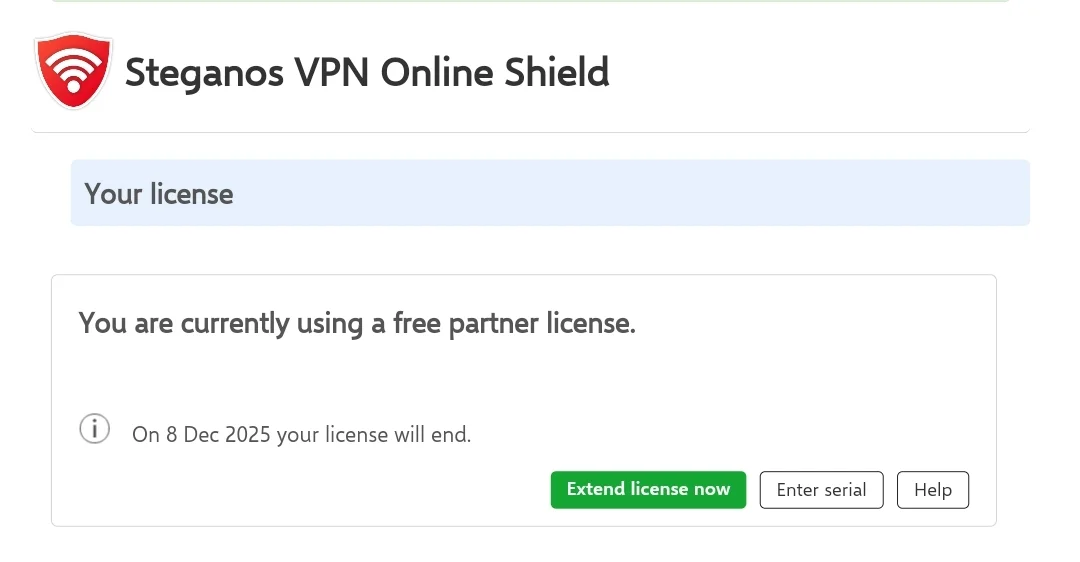This screenshot has width=1080, height=562.
Task: Click the circled info icon
Action: (94, 429)
